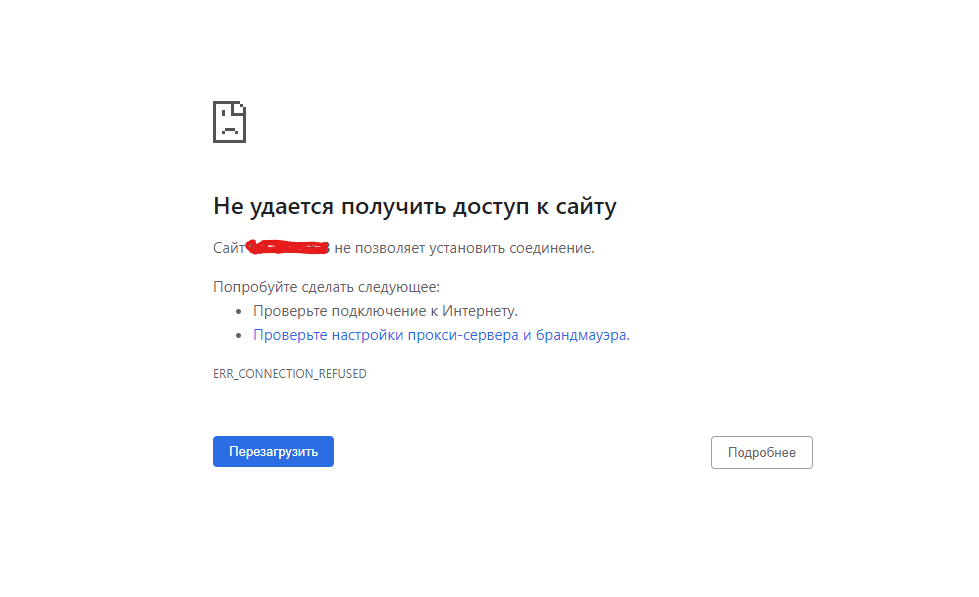This screenshot has height=597, width=979.
Task: Click the bullet "Проверьте подключение к Интернету"
Action: click(384, 310)
